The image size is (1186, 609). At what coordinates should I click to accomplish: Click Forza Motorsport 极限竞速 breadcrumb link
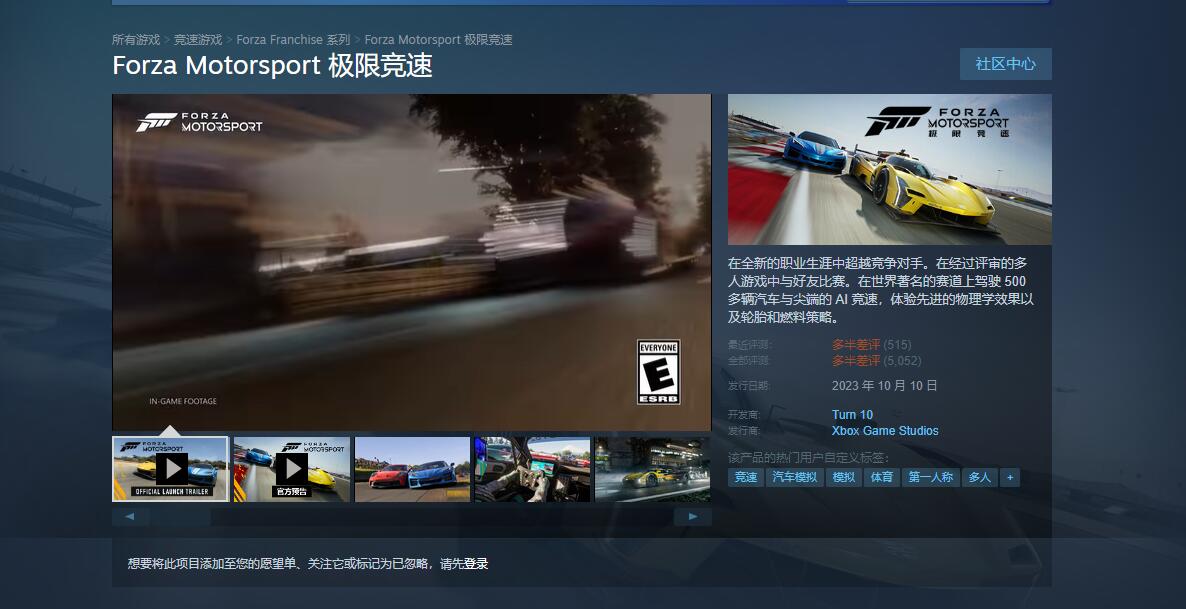coord(439,39)
